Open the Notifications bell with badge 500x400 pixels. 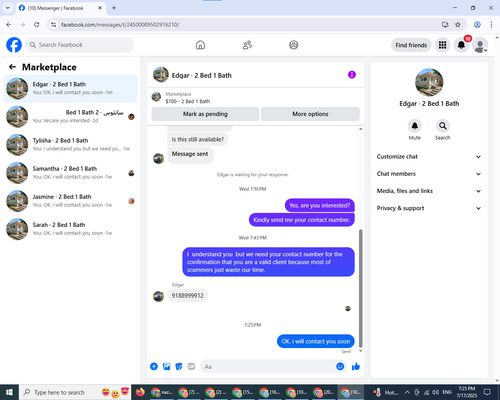tap(461, 45)
